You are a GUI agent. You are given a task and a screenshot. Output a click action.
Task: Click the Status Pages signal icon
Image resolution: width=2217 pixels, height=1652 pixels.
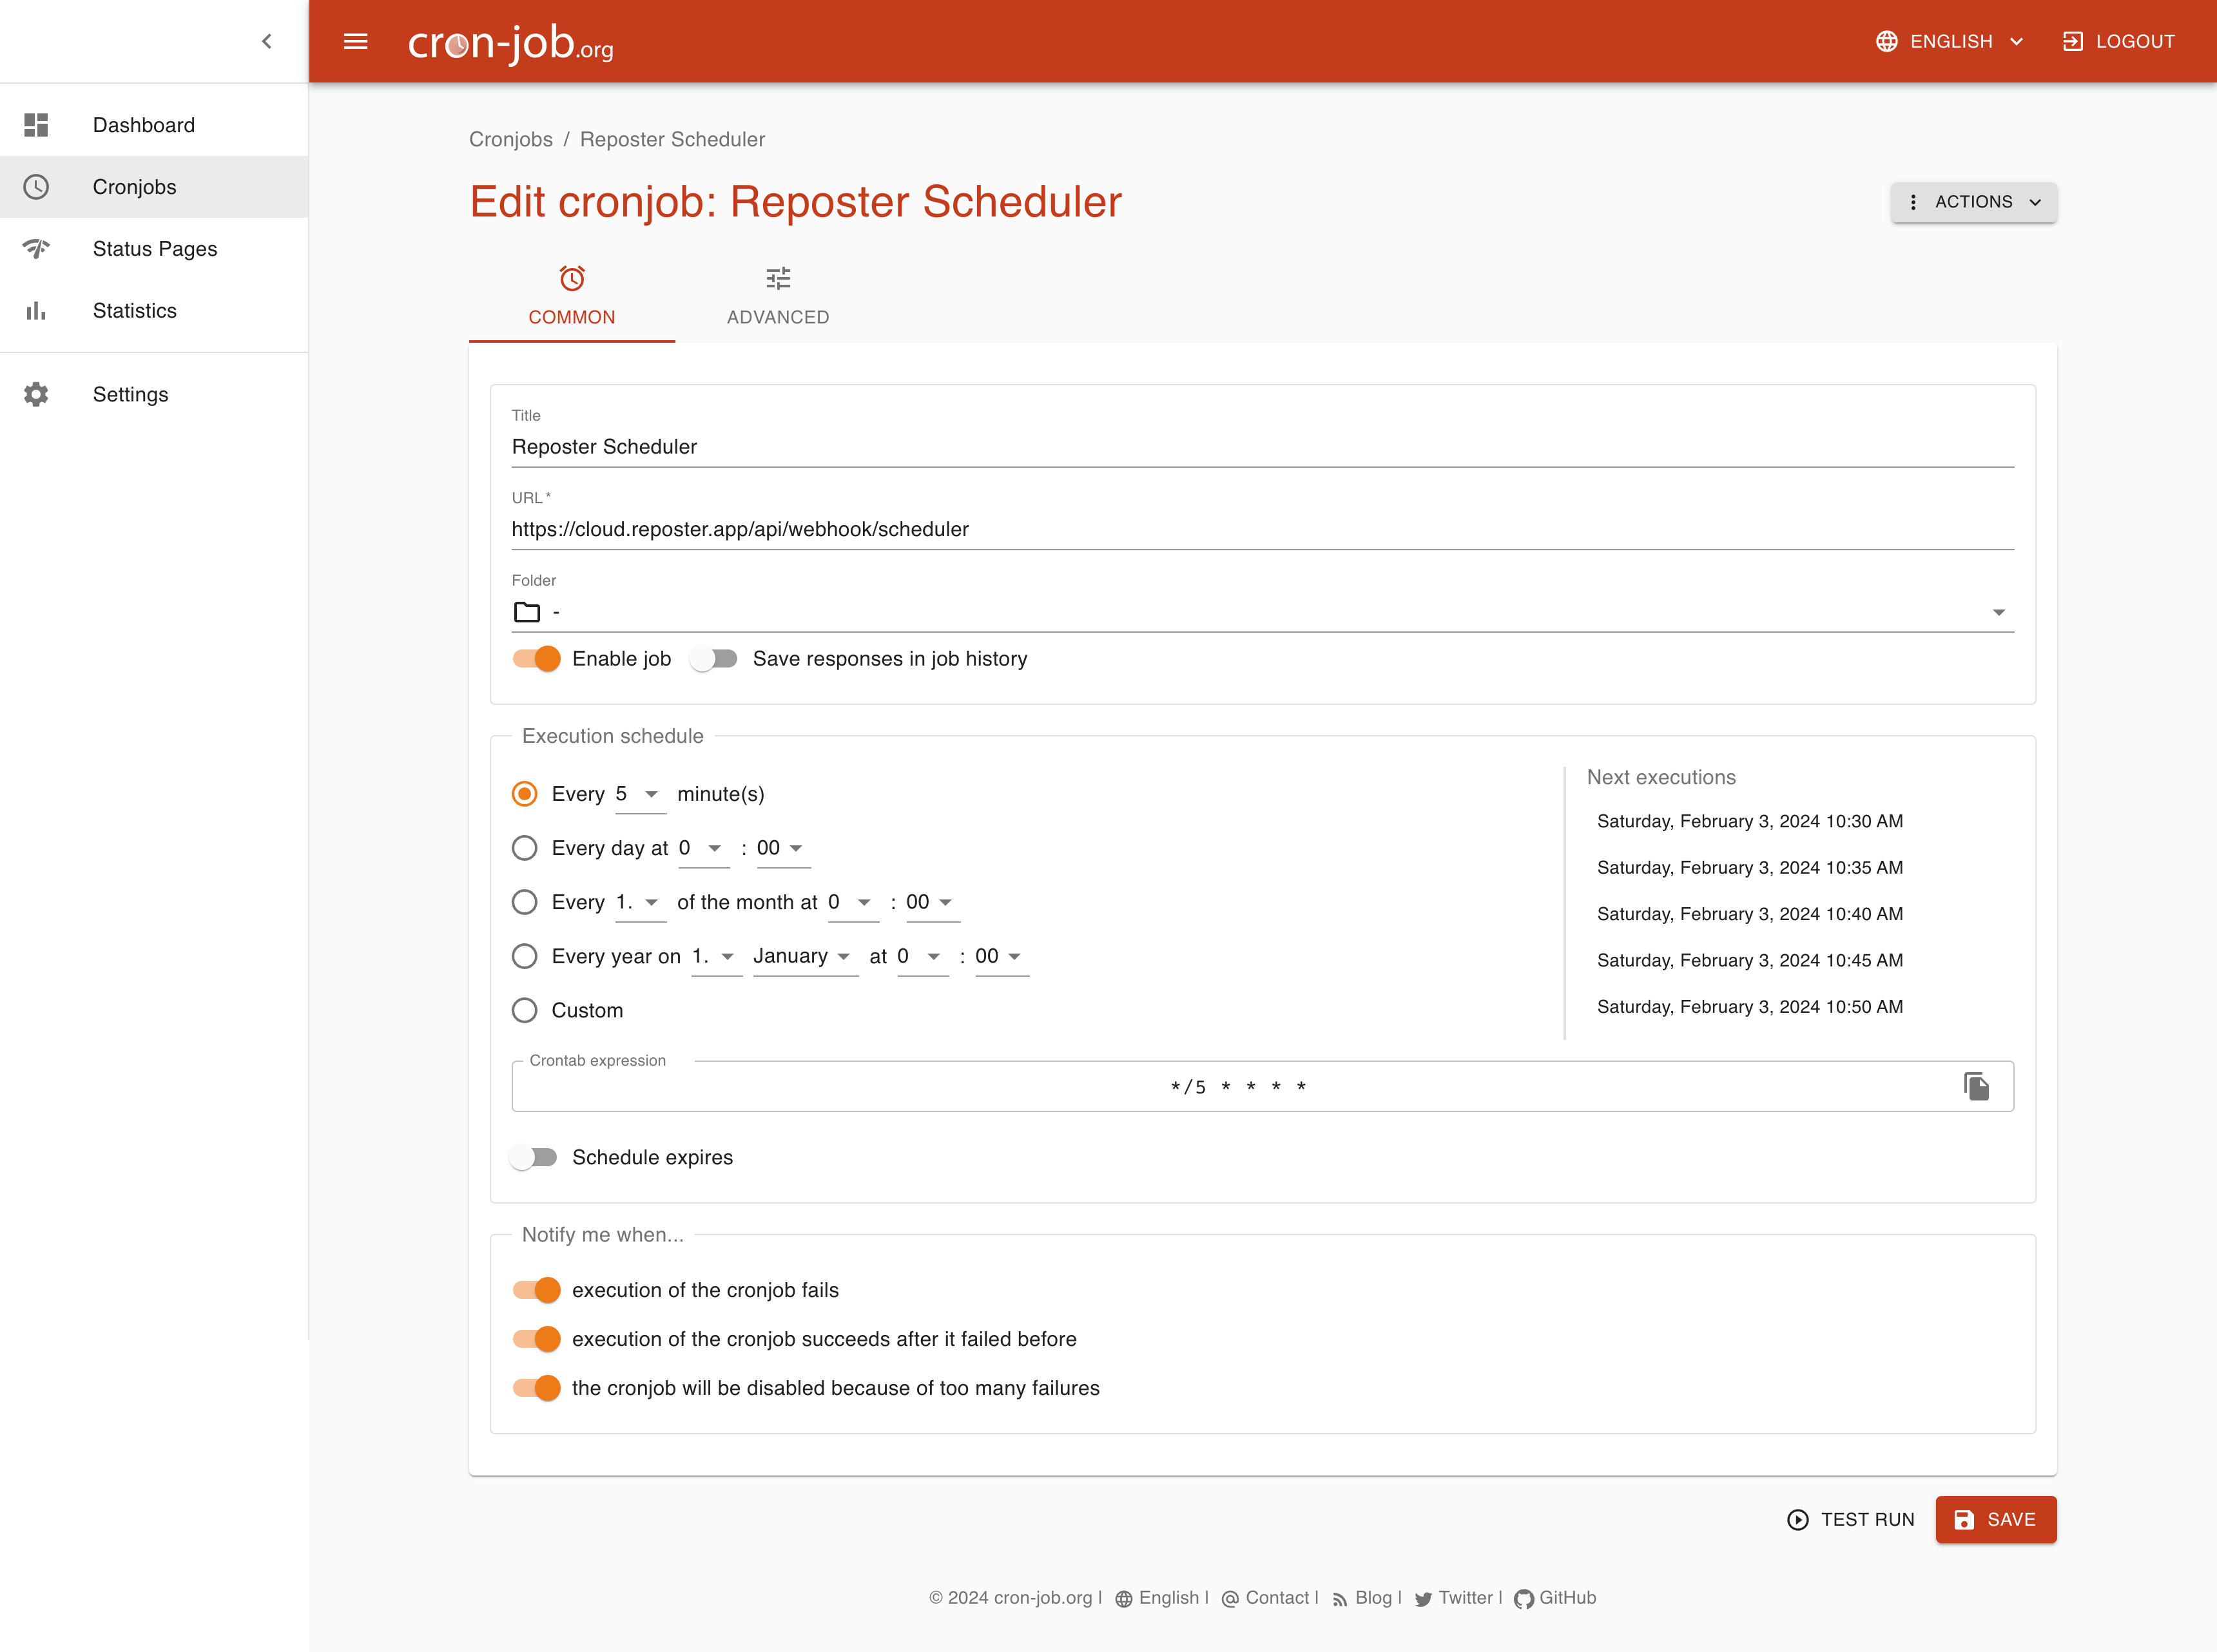click(x=36, y=249)
